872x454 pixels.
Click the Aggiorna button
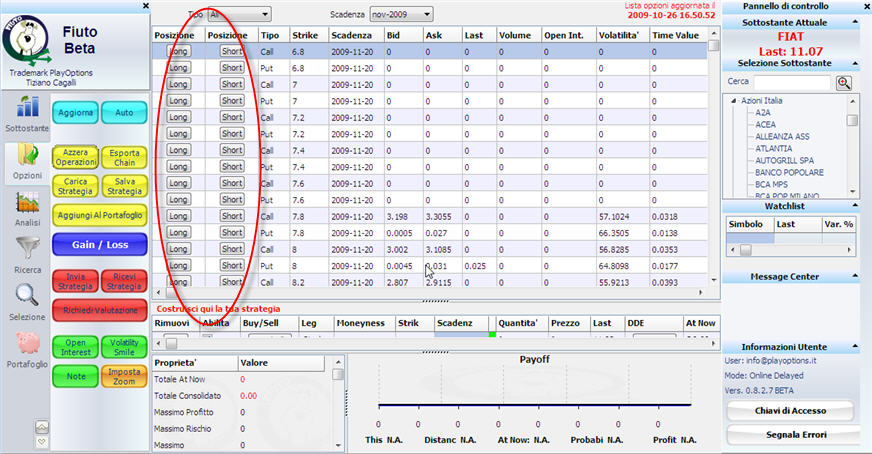(x=76, y=112)
